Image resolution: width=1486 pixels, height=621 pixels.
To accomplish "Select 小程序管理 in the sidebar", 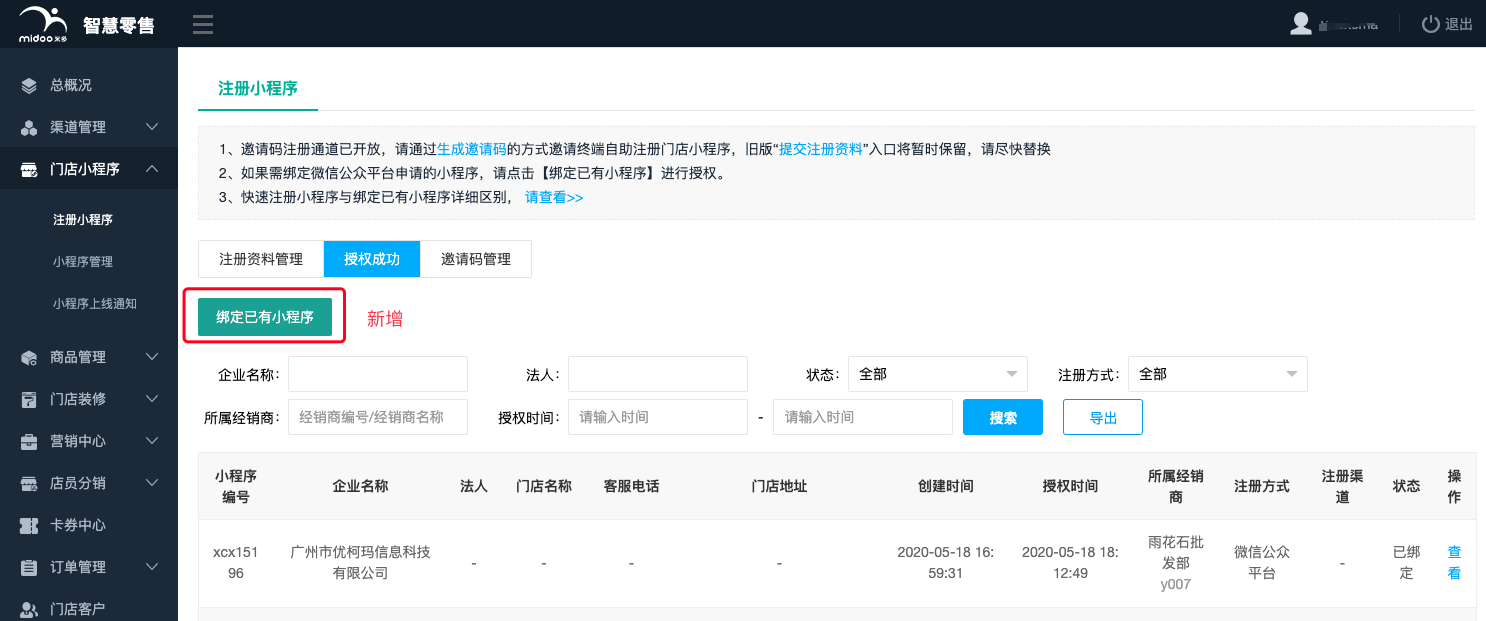I will coord(83,262).
